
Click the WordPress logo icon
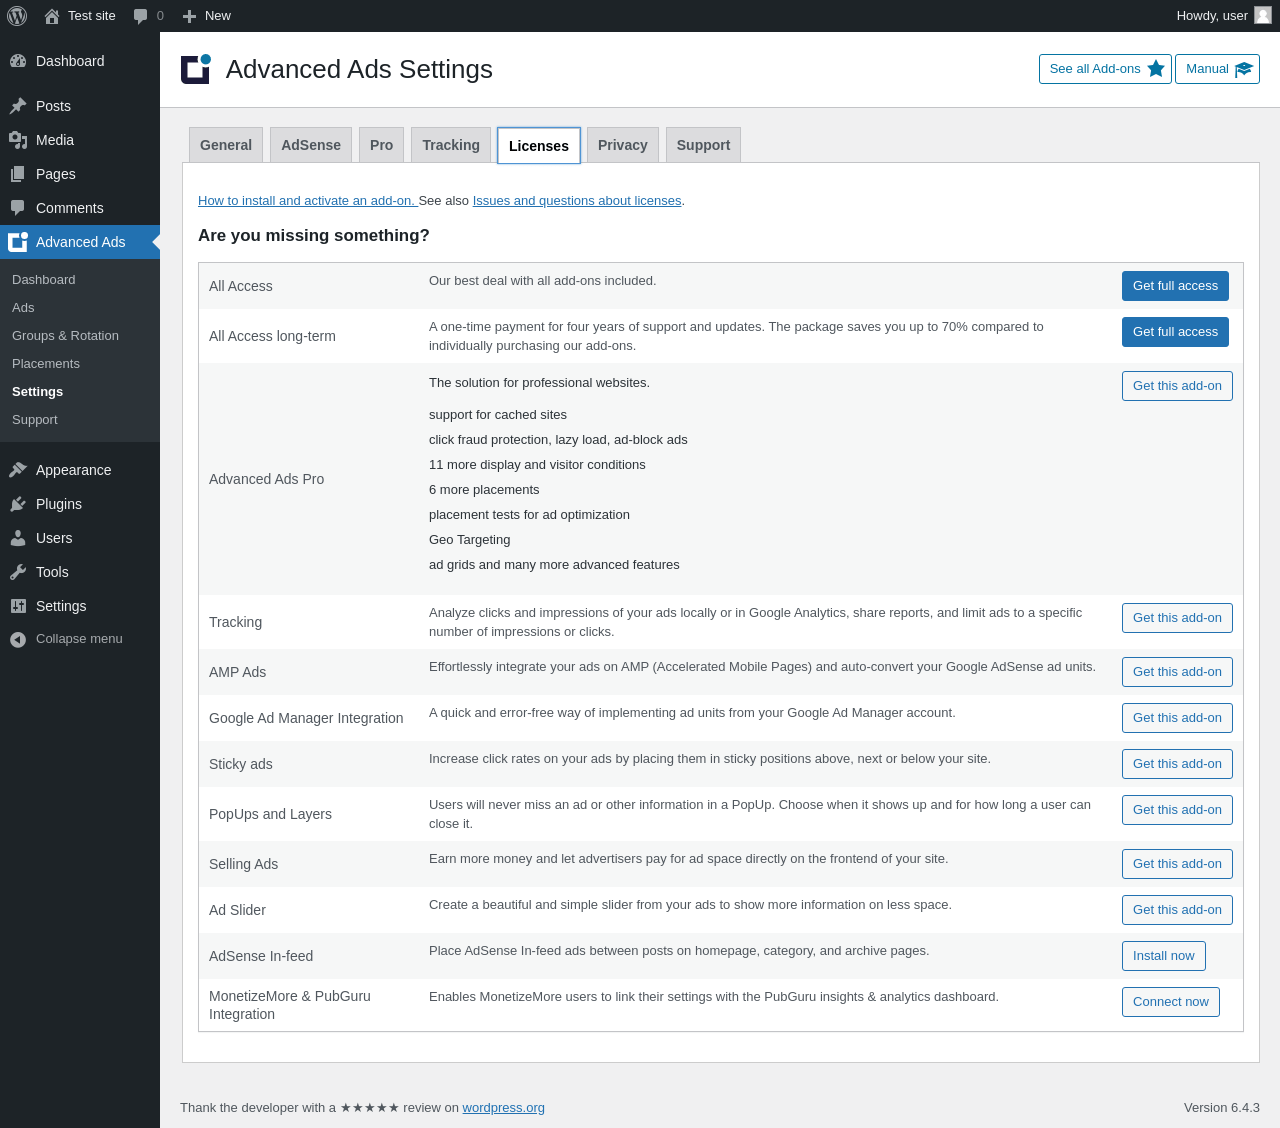17,16
